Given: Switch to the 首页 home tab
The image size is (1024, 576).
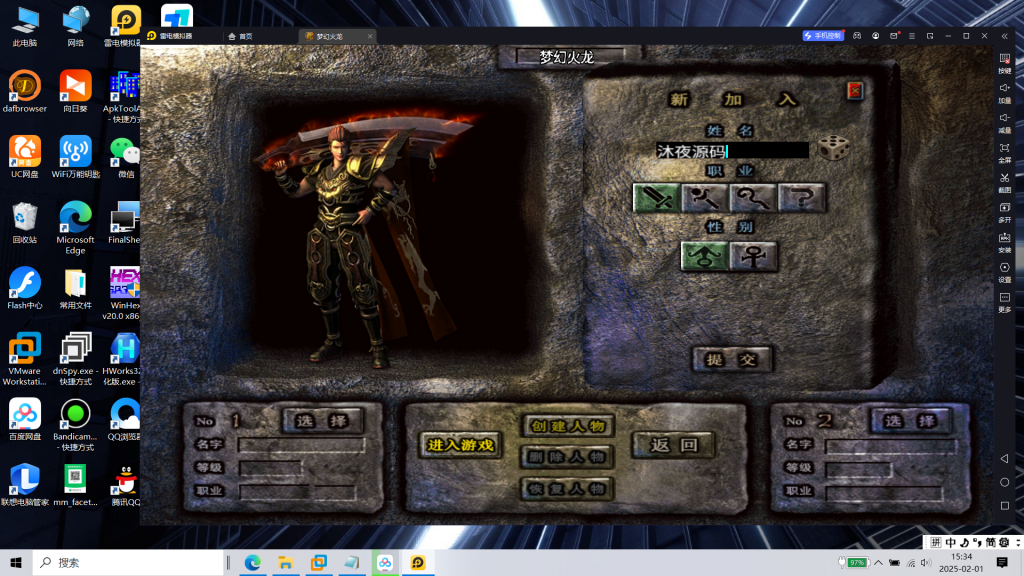Looking at the screenshot, I should [x=241, y=36].
